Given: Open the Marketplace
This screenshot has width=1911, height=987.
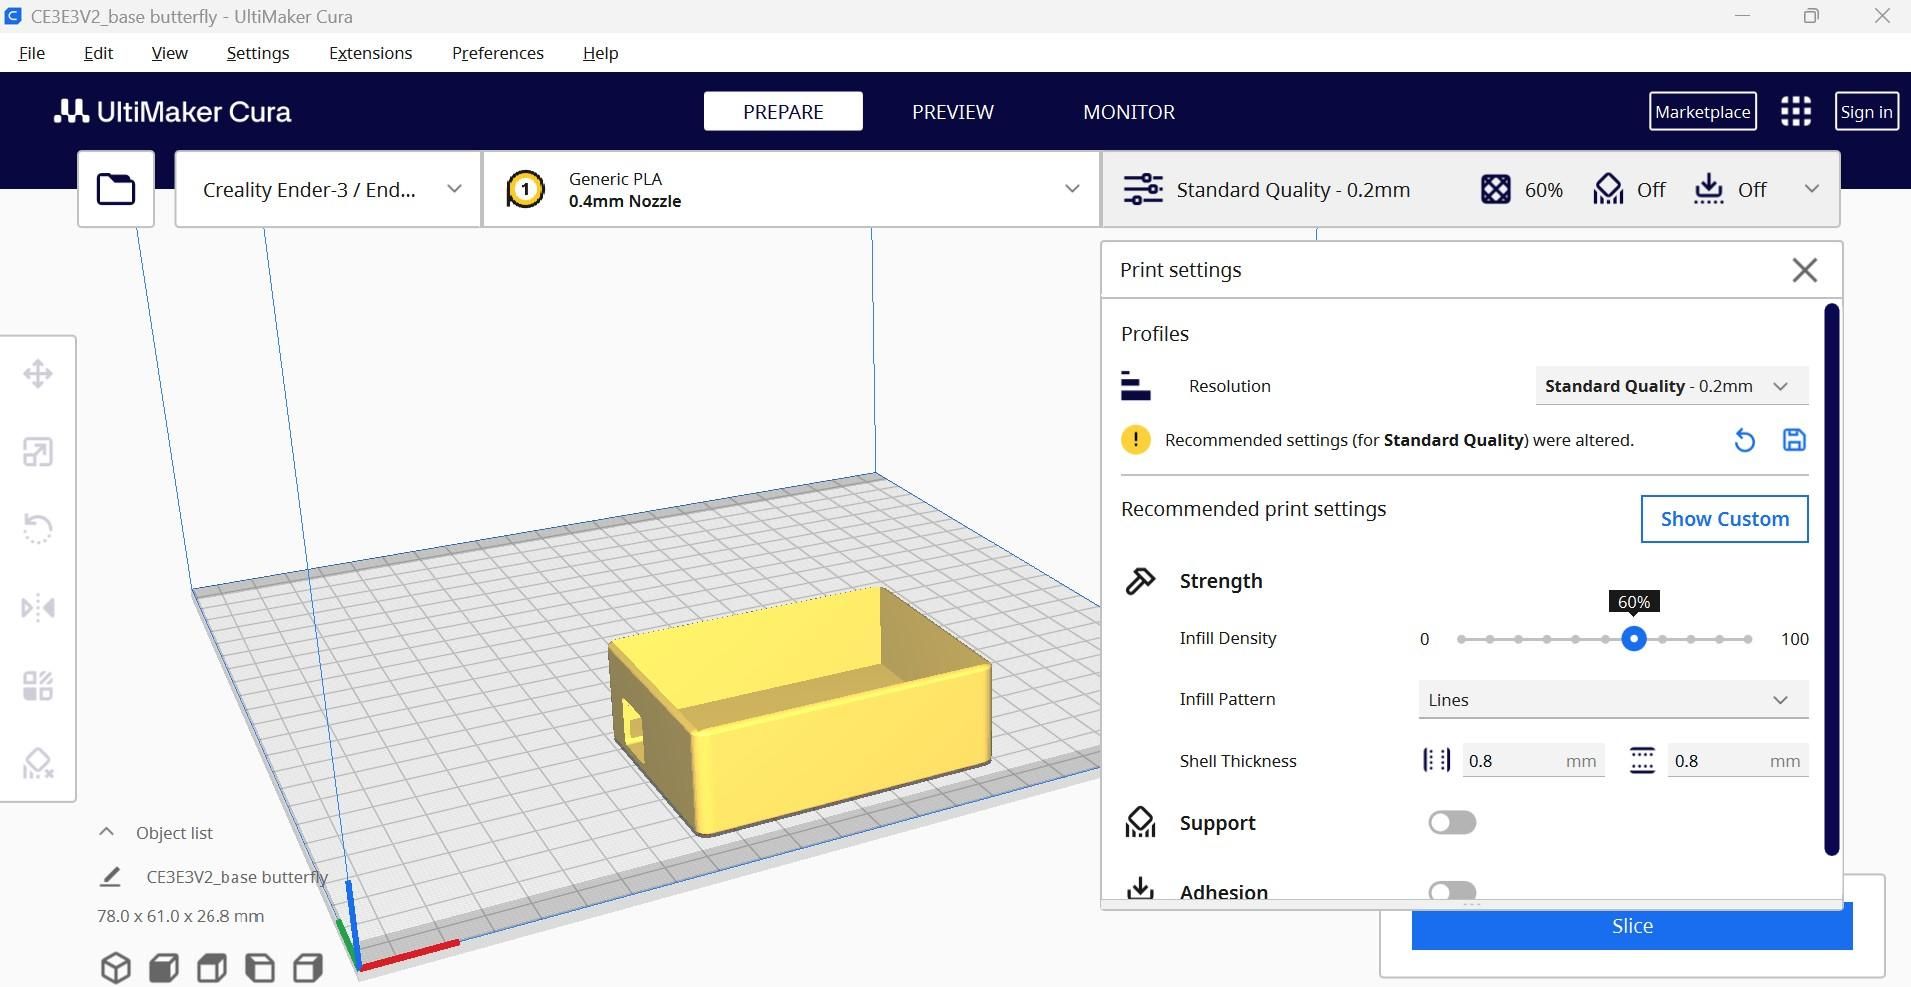Looking at the screenshot, I should (1702, 111).
